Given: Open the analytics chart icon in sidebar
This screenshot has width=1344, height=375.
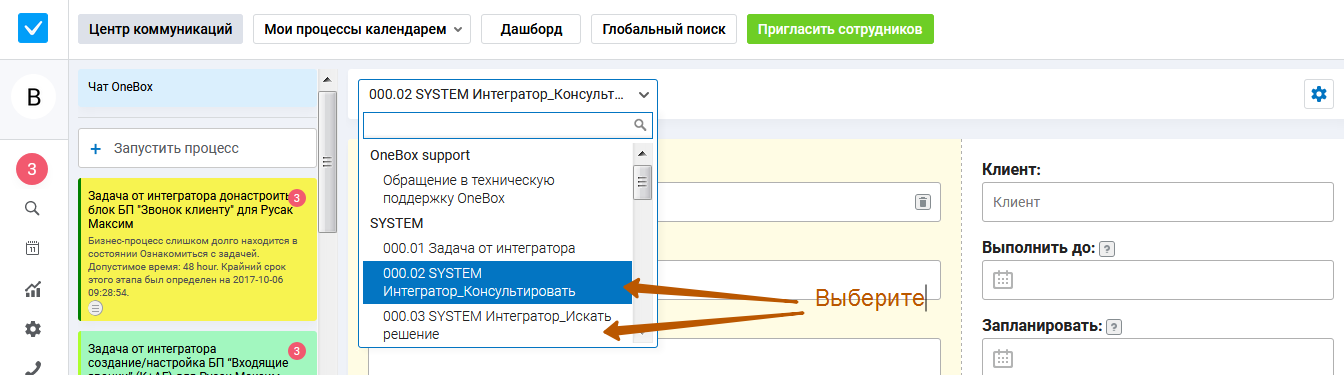Looking at the screenshot, I should click(x=32, y=289).
